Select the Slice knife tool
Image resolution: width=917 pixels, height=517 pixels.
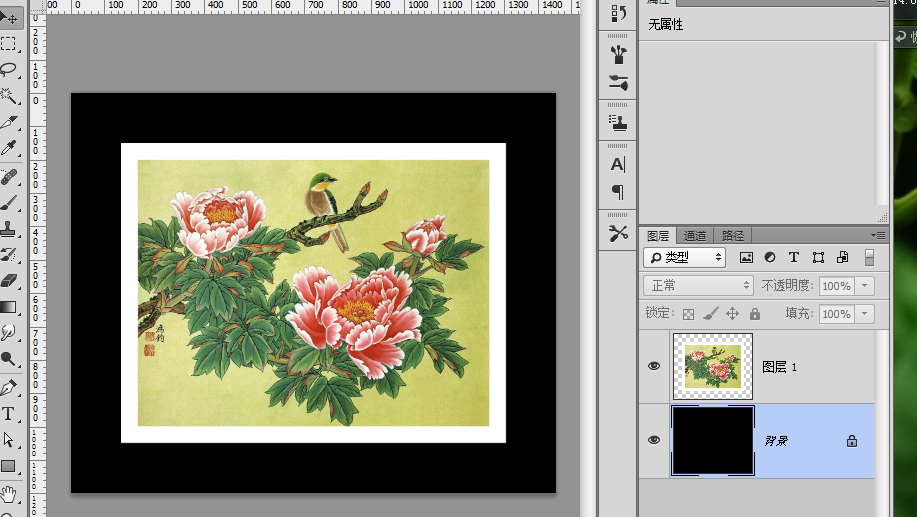pos(9,122)
